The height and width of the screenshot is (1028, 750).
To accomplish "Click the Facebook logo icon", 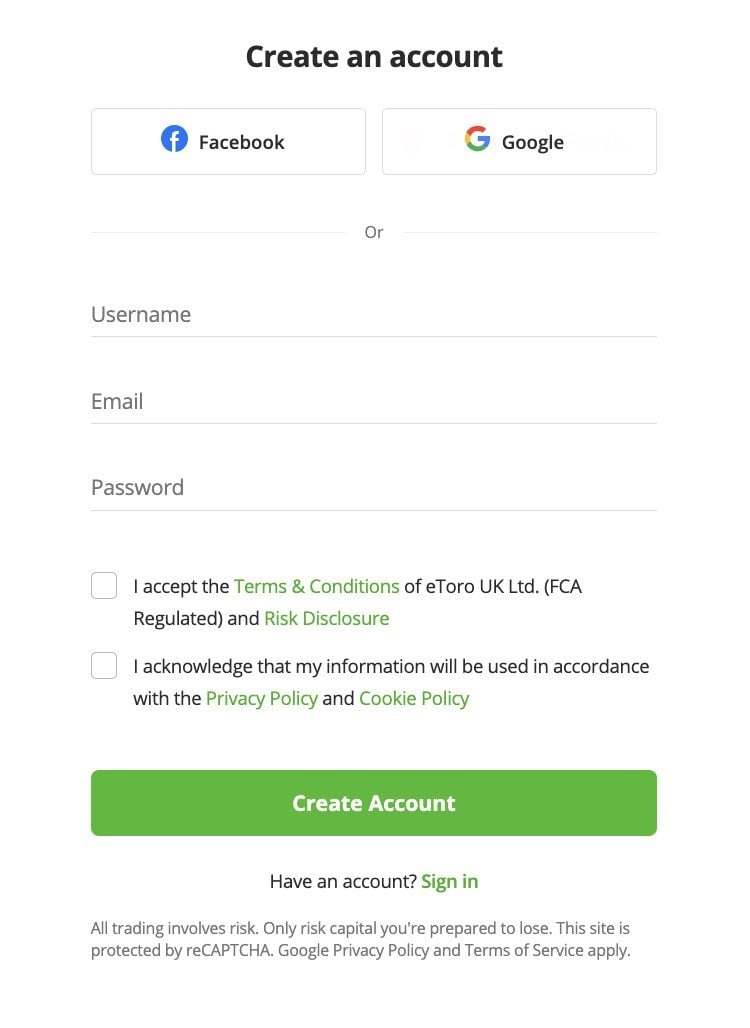I will pos(174,140).
